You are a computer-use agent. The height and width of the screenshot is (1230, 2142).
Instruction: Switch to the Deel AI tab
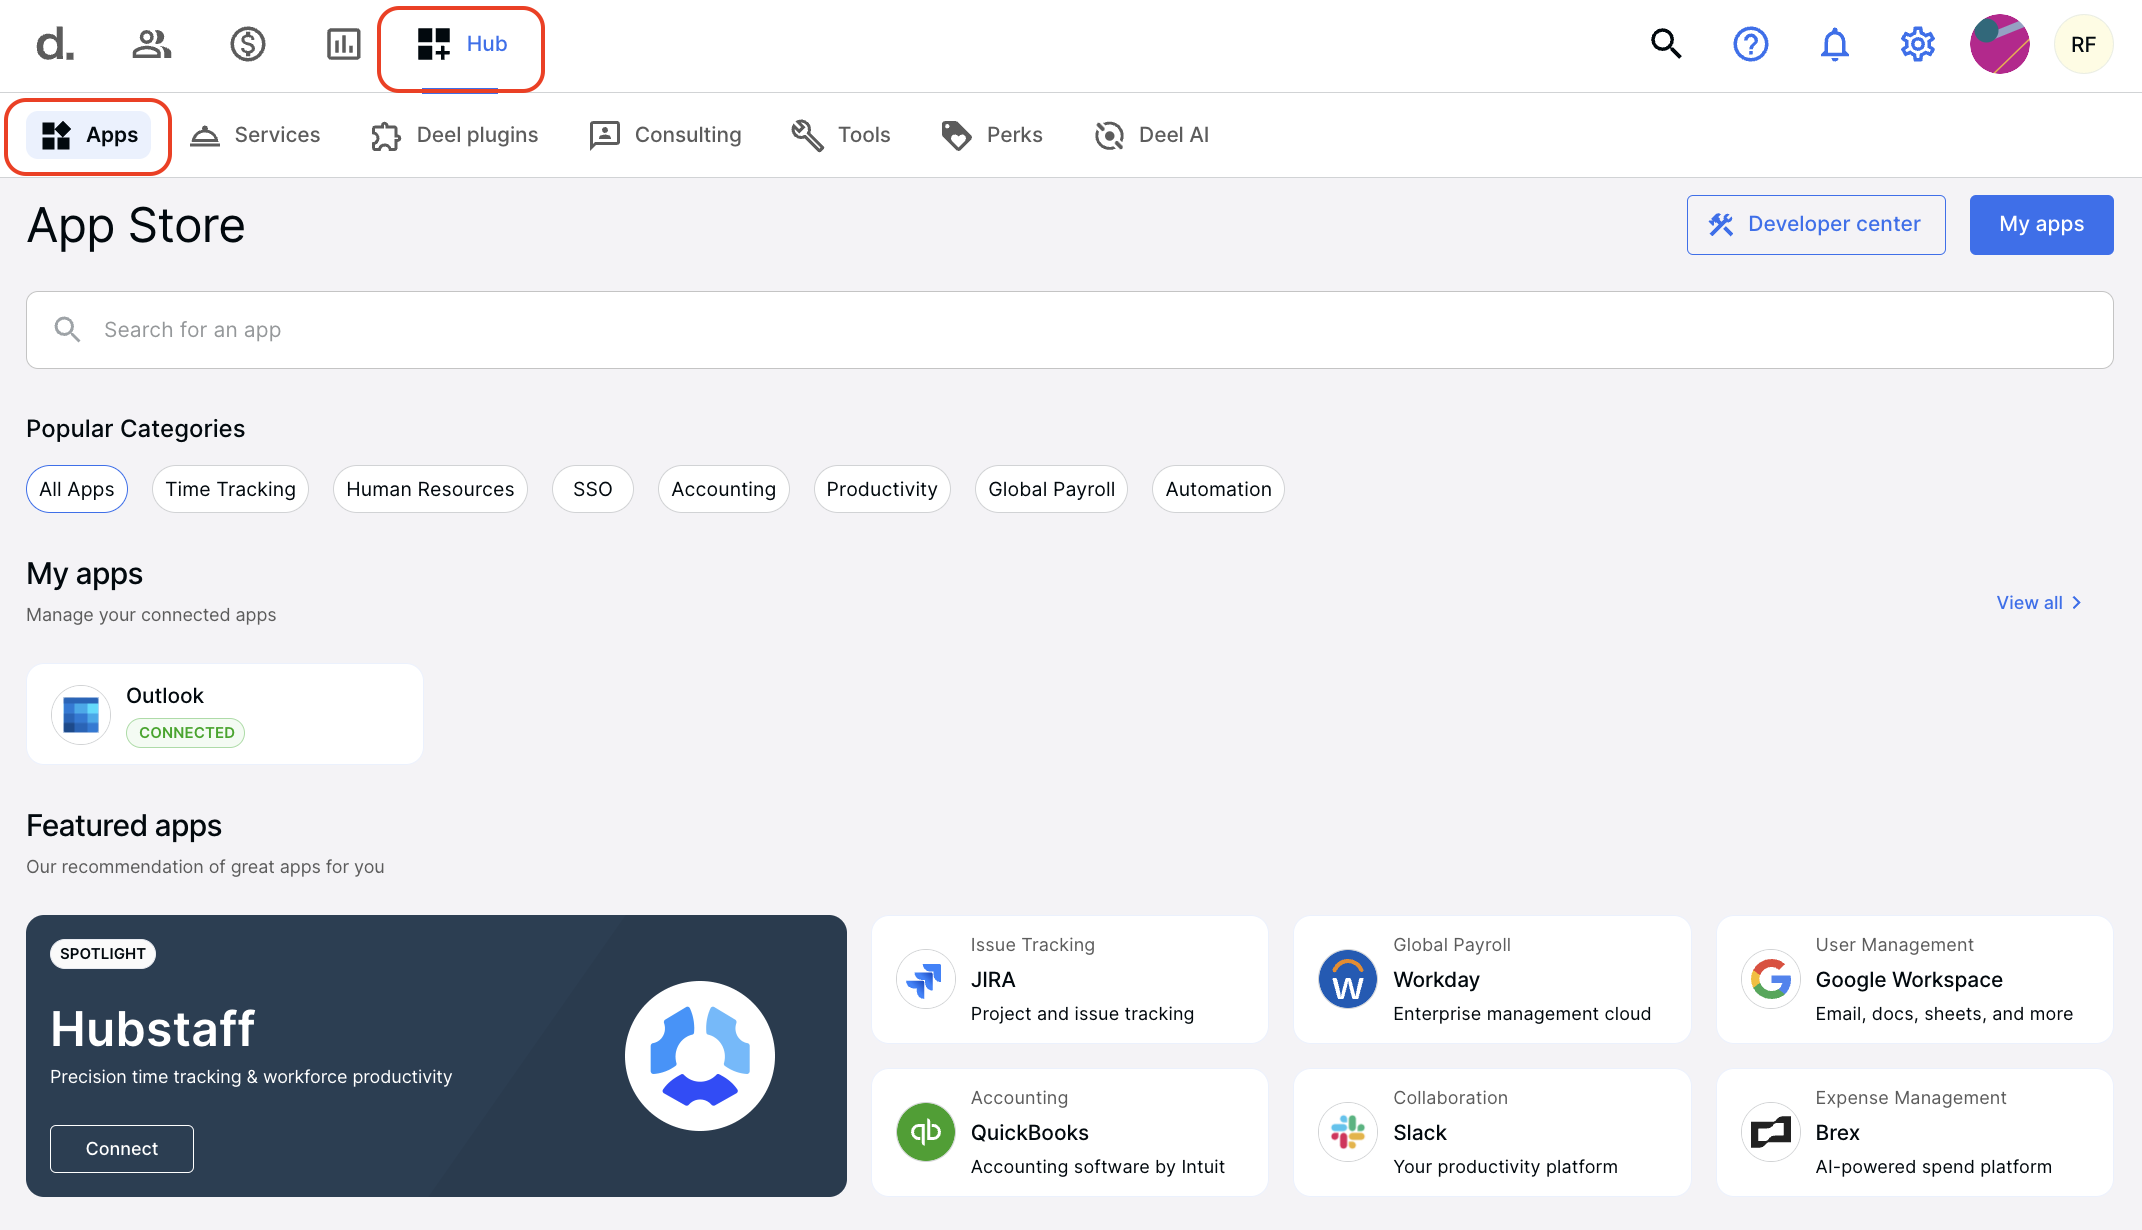click(x=1151, y=135)
